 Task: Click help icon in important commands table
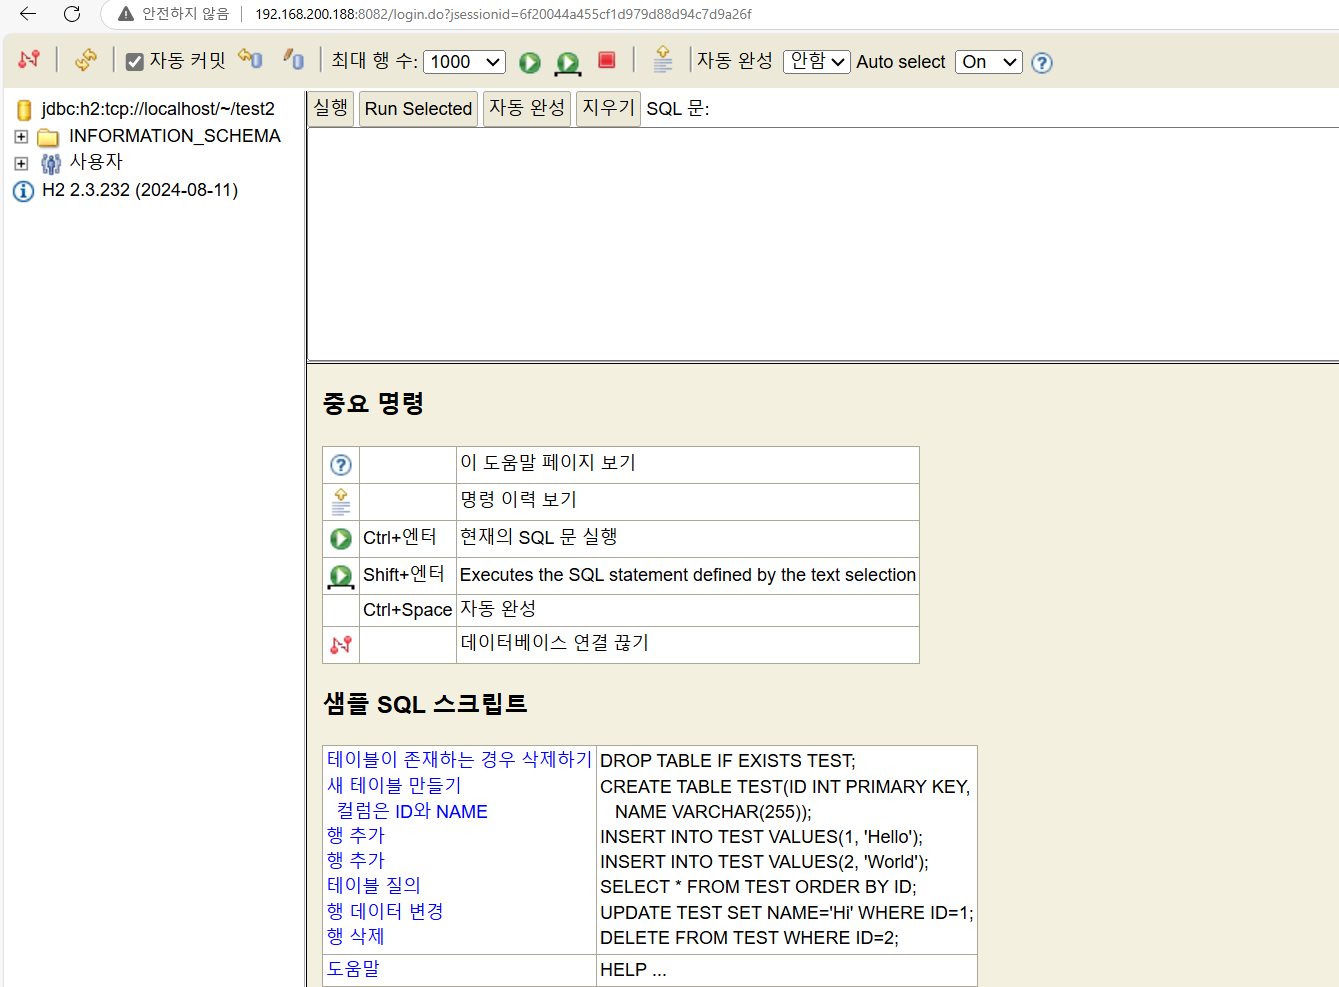(x=341, y=465)
